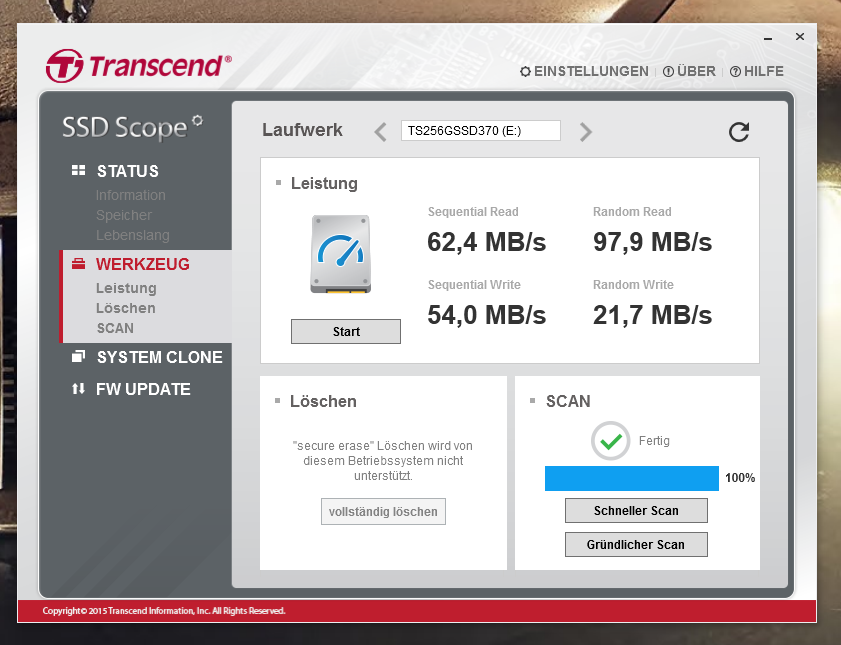The image size is (841, 645).
Task: Open SYSTEM CLONE section
Action: 159,357
